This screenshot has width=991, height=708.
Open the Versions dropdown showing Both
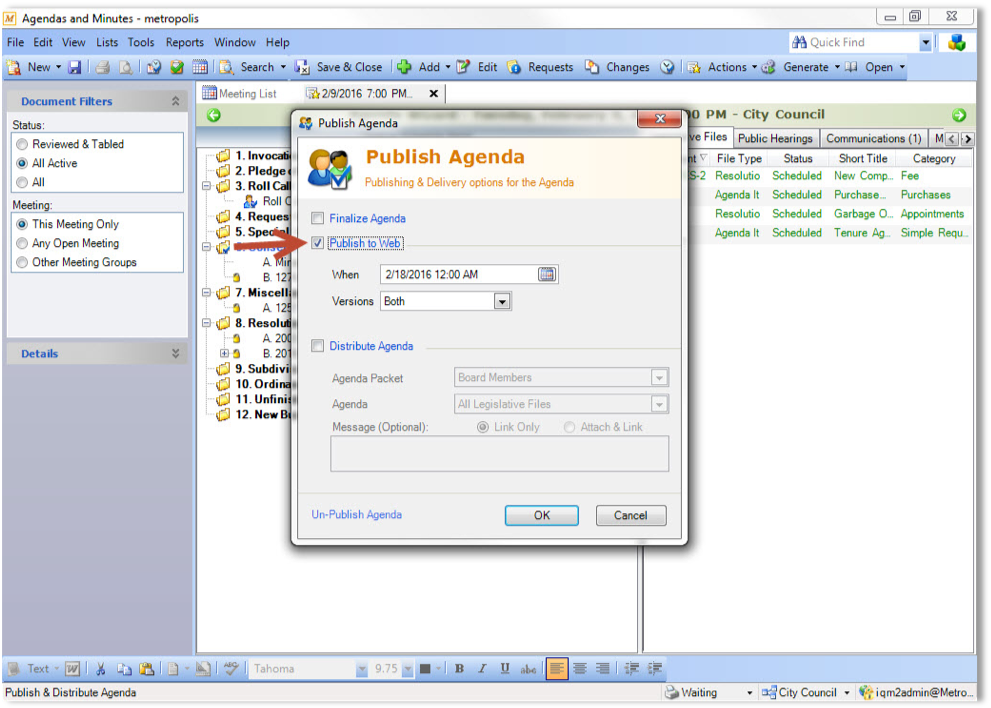tap(502, 302)
